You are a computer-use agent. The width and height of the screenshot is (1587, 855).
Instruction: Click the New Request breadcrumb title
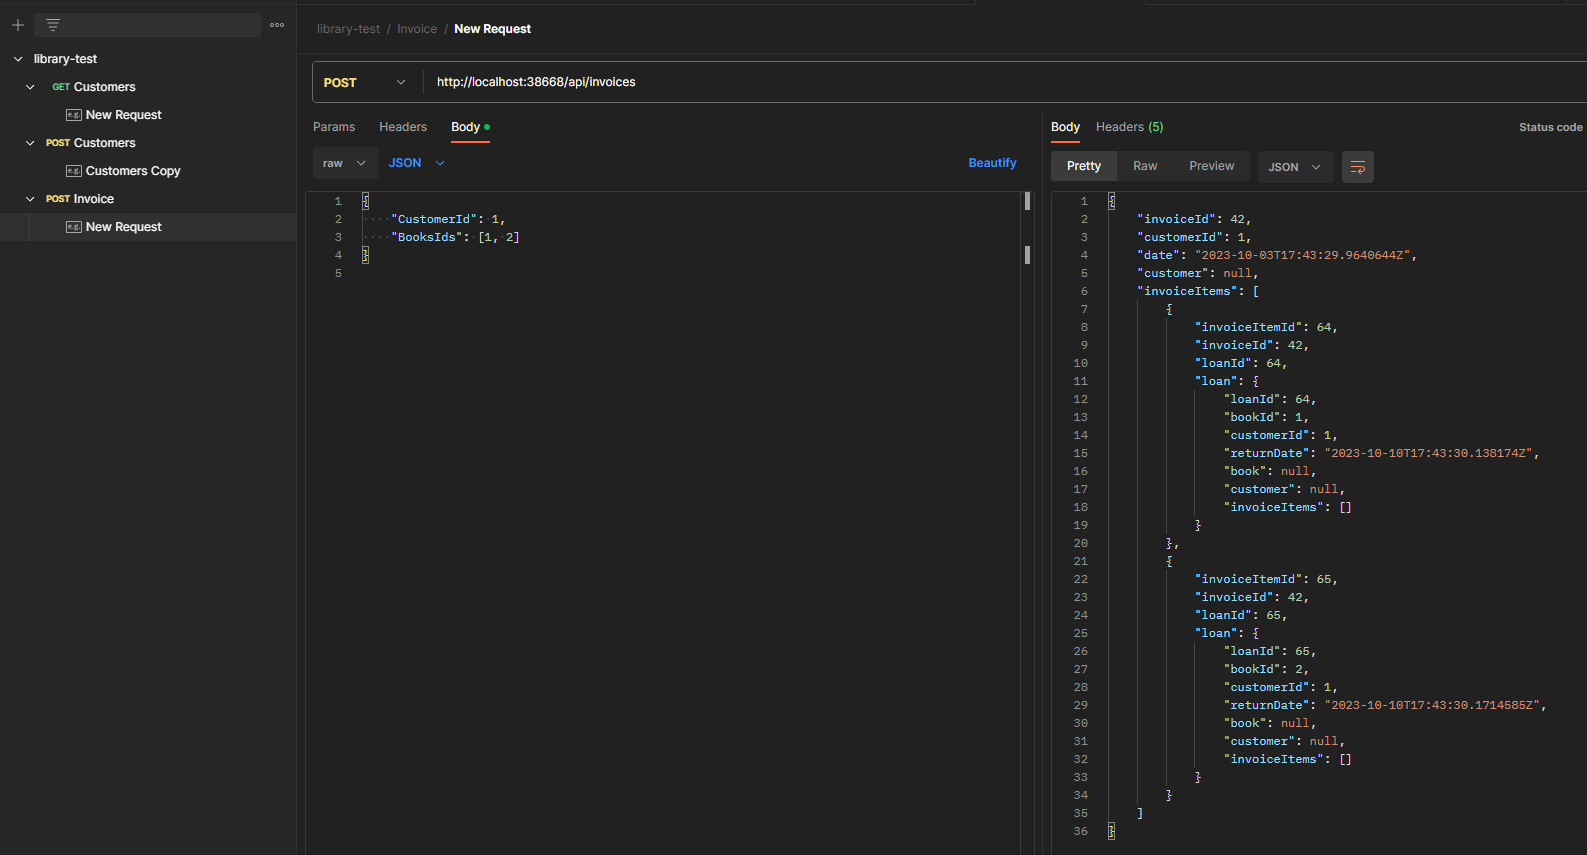coord(492,29)
